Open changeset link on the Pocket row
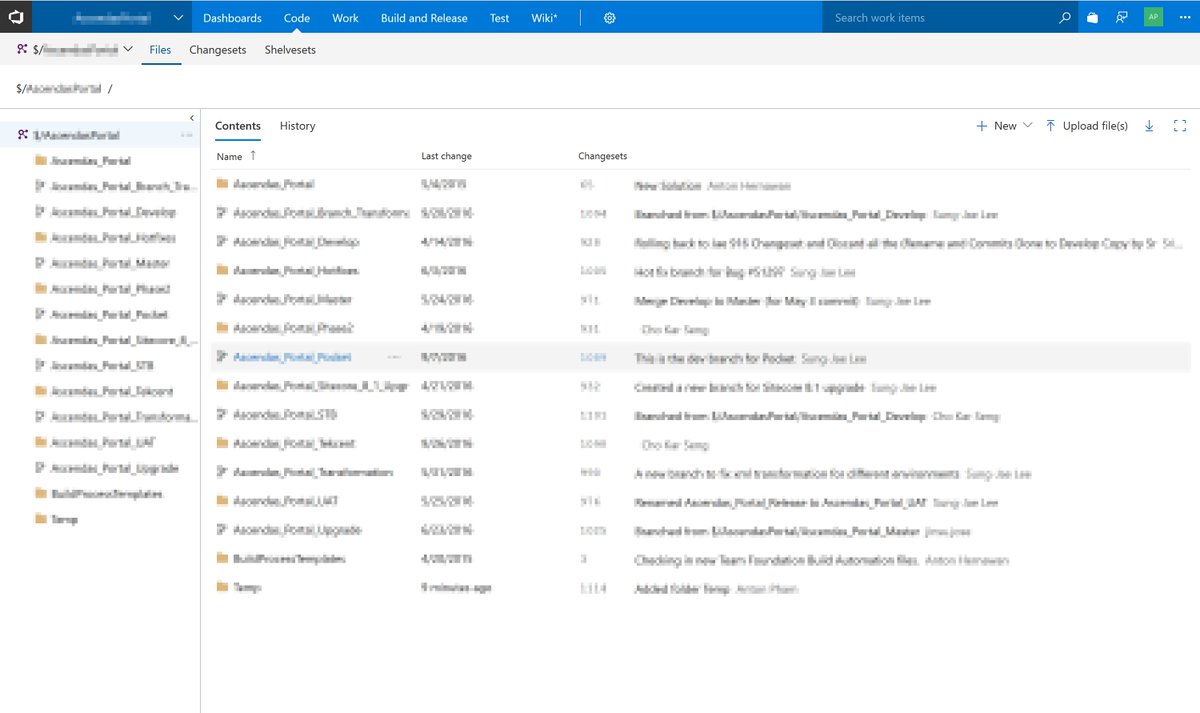 pyautogui.click(x=593, y=358)
